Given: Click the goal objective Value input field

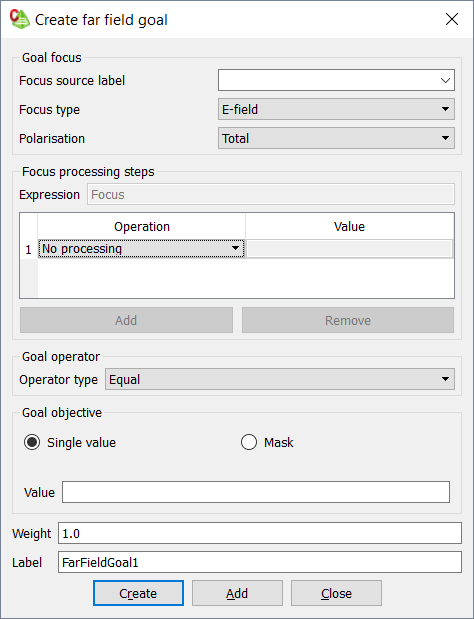Looking at the screenshot, I should click(256, 492).
